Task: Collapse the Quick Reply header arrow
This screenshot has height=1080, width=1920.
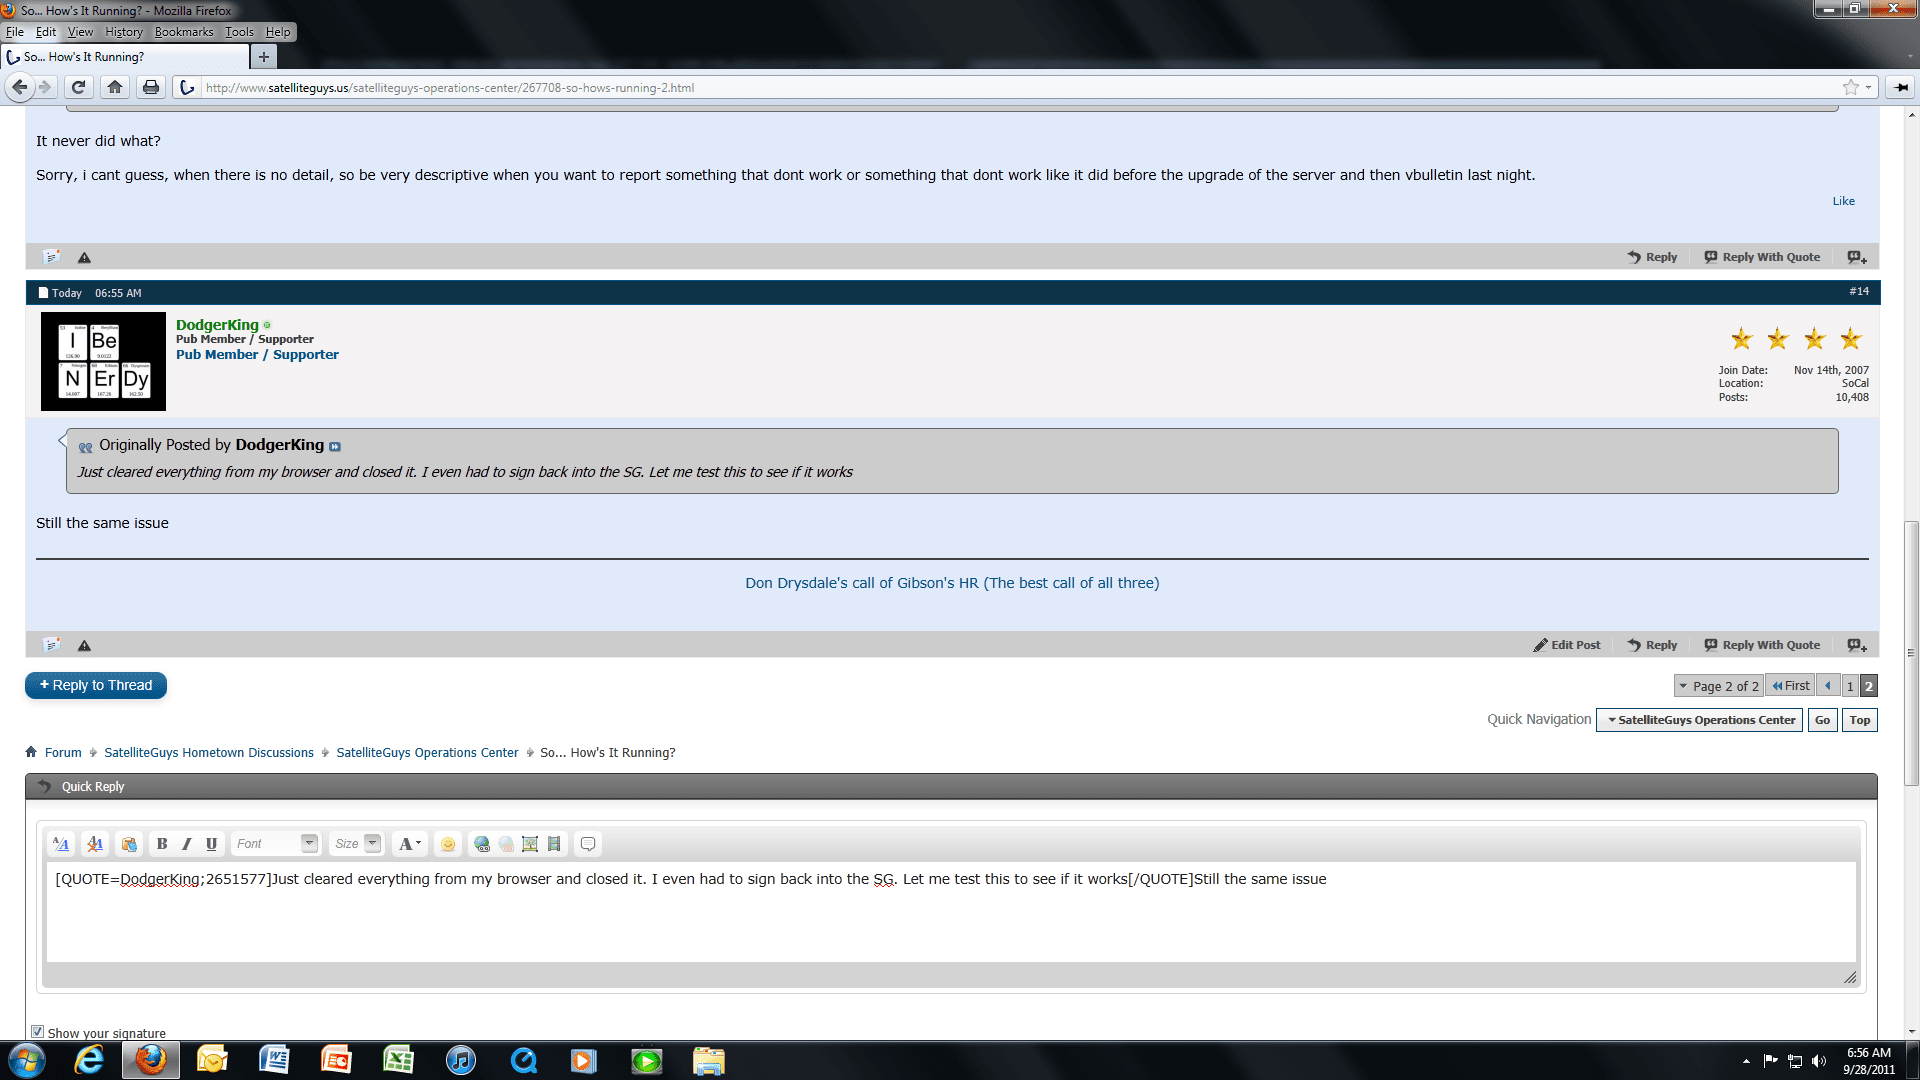Action: pos(44,786)
